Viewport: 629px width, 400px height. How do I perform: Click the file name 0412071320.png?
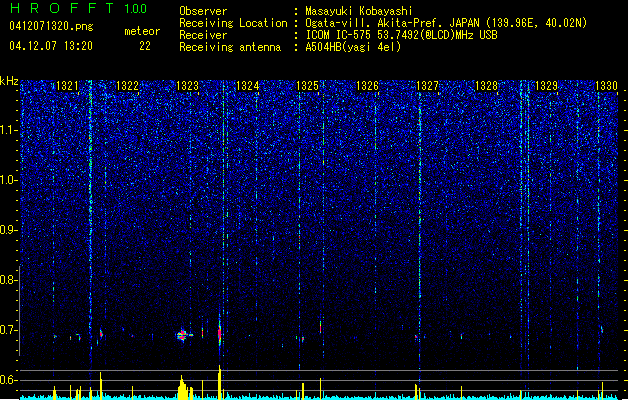point(51,27)
